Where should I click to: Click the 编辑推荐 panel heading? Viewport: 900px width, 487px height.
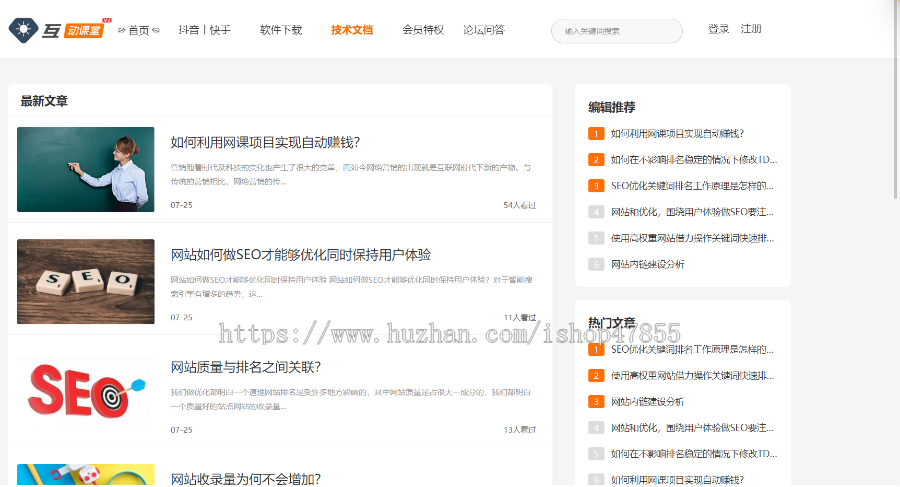click(612, 107)
